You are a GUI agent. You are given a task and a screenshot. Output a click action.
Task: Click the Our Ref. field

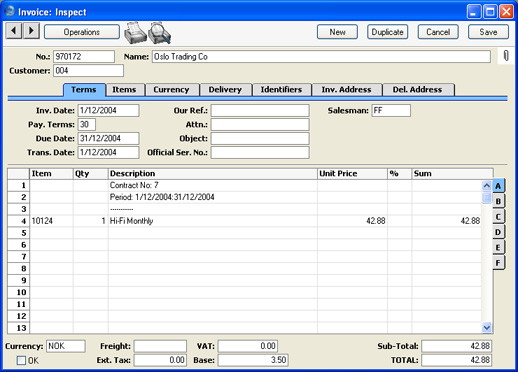(x=260, y=110)
